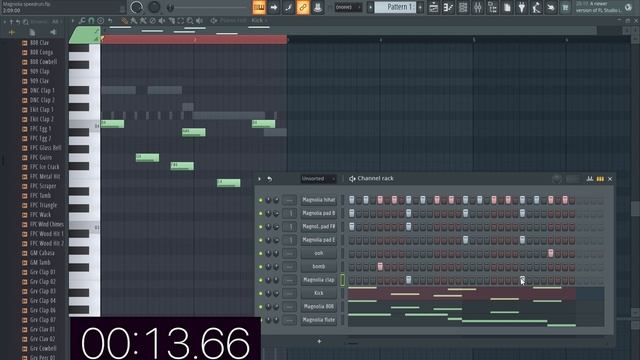Adjust the Magnolia hihat volume knob
This screenshot has height=360, width=640.
tap(276, 200)
